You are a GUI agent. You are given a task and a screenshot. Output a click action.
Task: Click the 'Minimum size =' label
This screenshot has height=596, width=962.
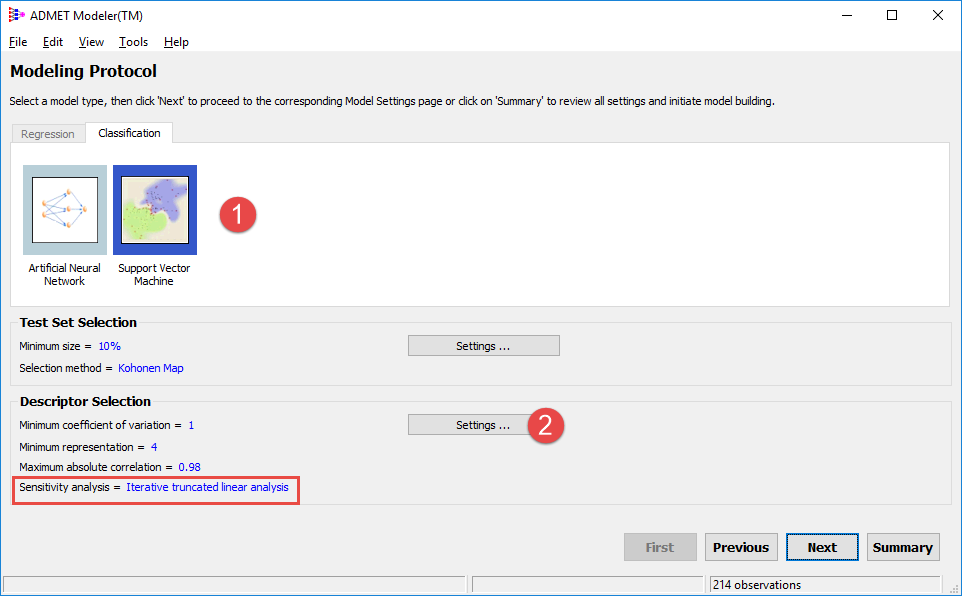[55, 346]
